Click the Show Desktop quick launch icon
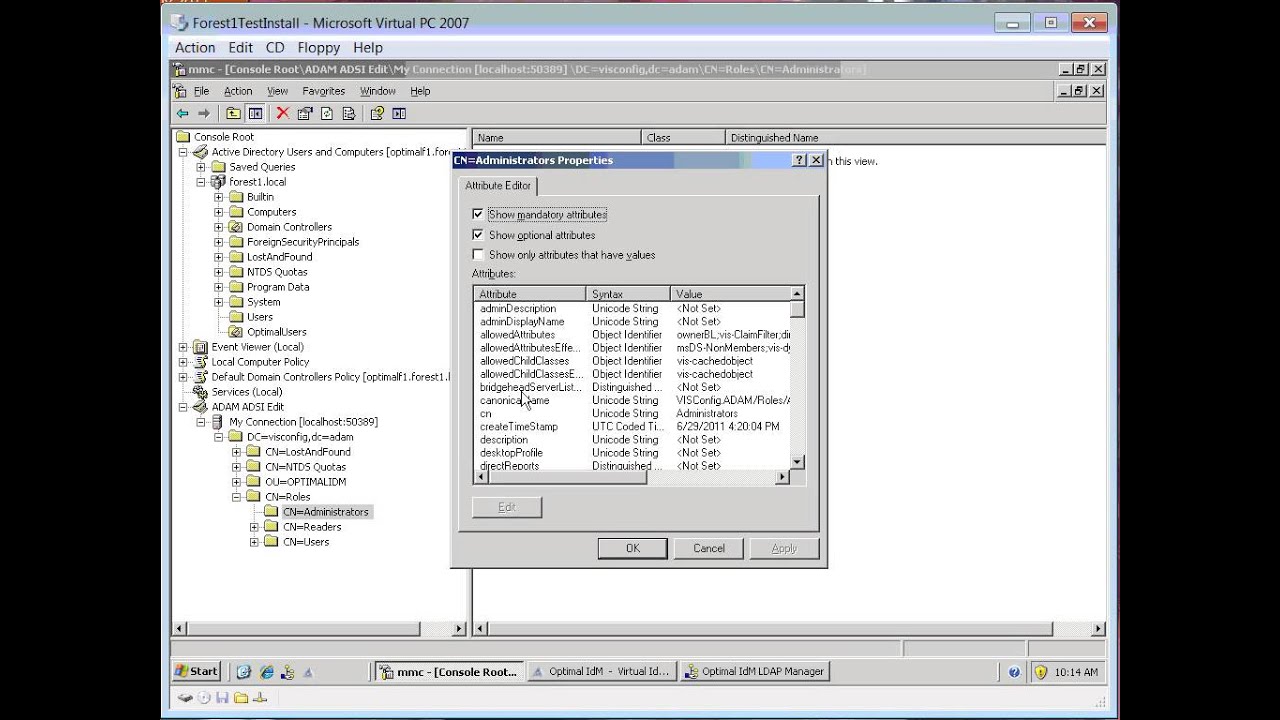Screen dimensions: 1280x720 click(x=244, y=672)
